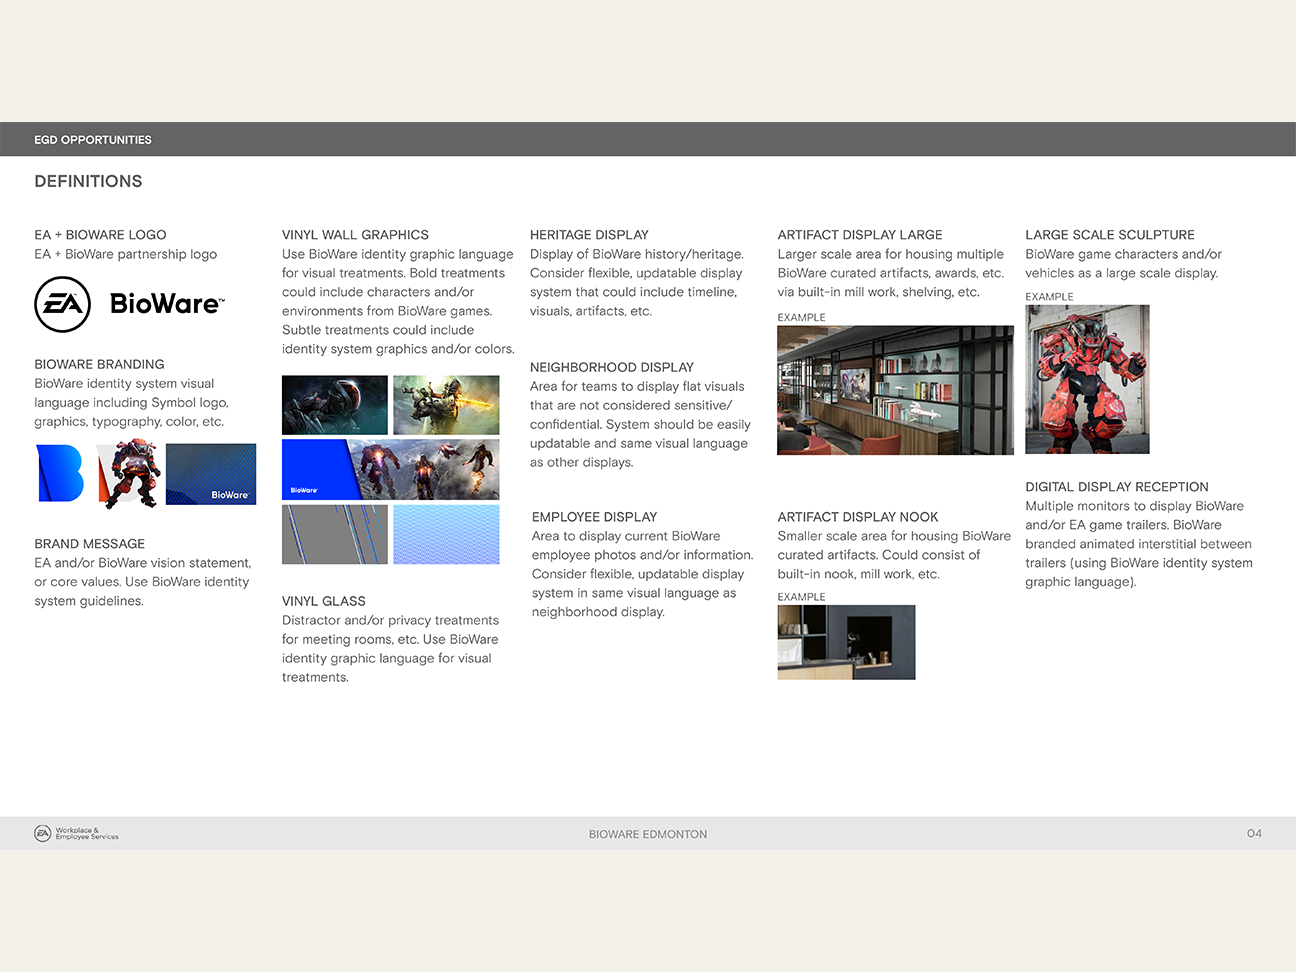Click the line 'Distractor and/or privacy treatments'
The image size is (1296, 972).
point(390,620)
